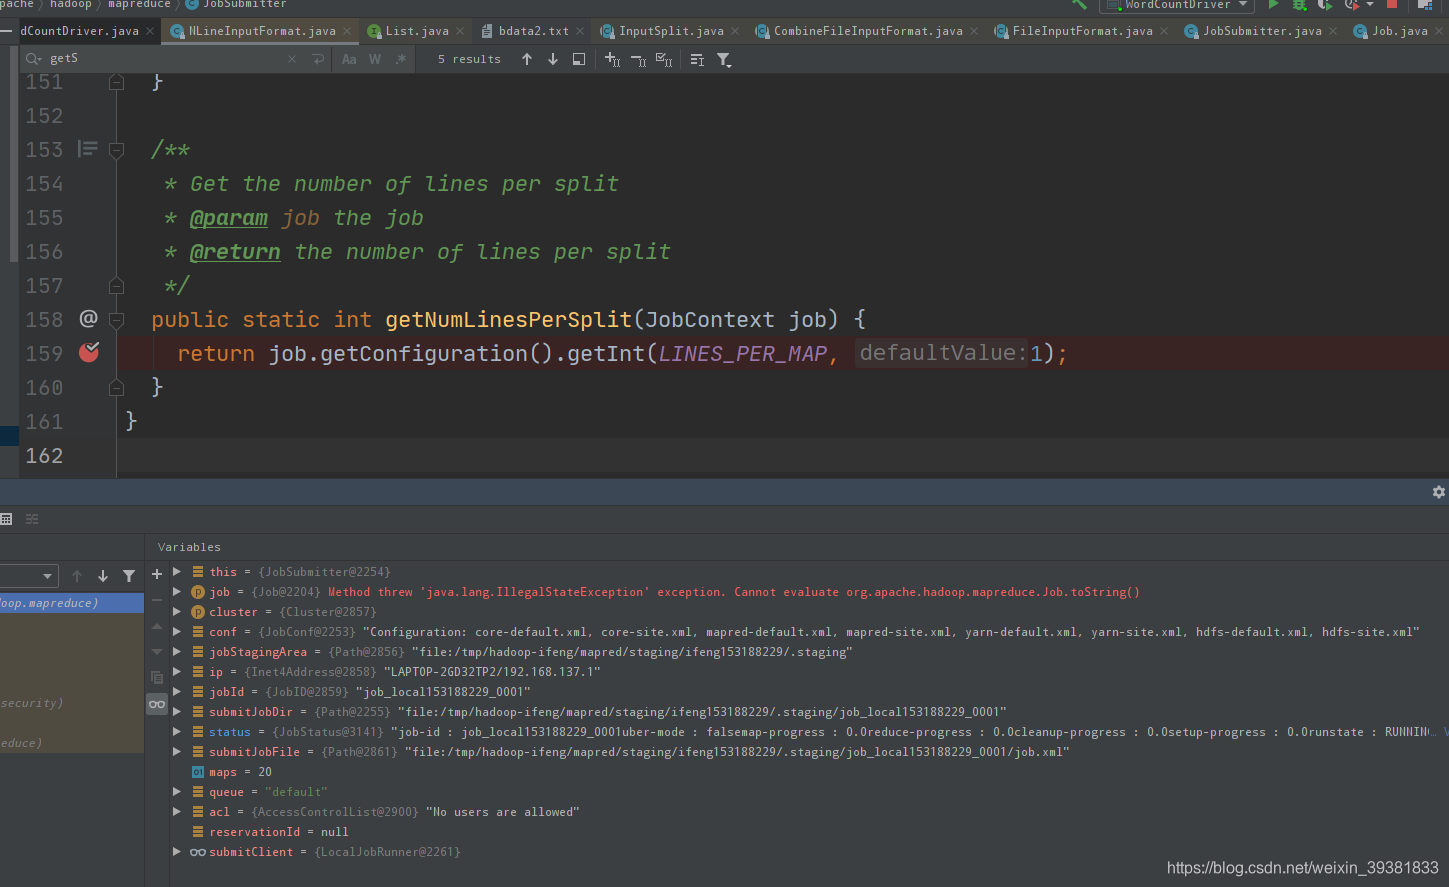Toggle Regex search option
The width and height of the screenshot is (1449, 887).
[401, 59]
